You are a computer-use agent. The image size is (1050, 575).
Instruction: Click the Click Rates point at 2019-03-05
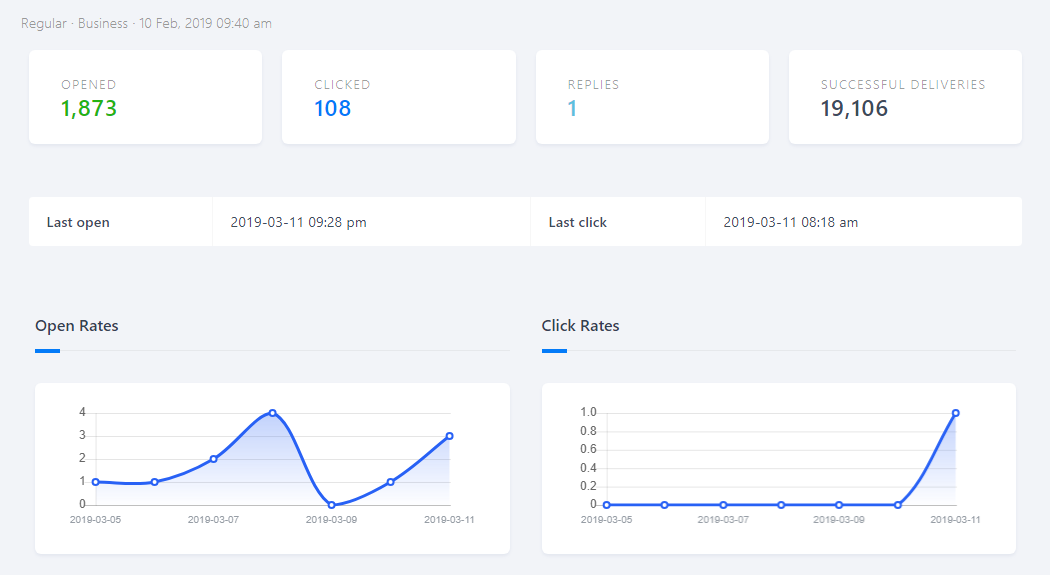[607, 505]
